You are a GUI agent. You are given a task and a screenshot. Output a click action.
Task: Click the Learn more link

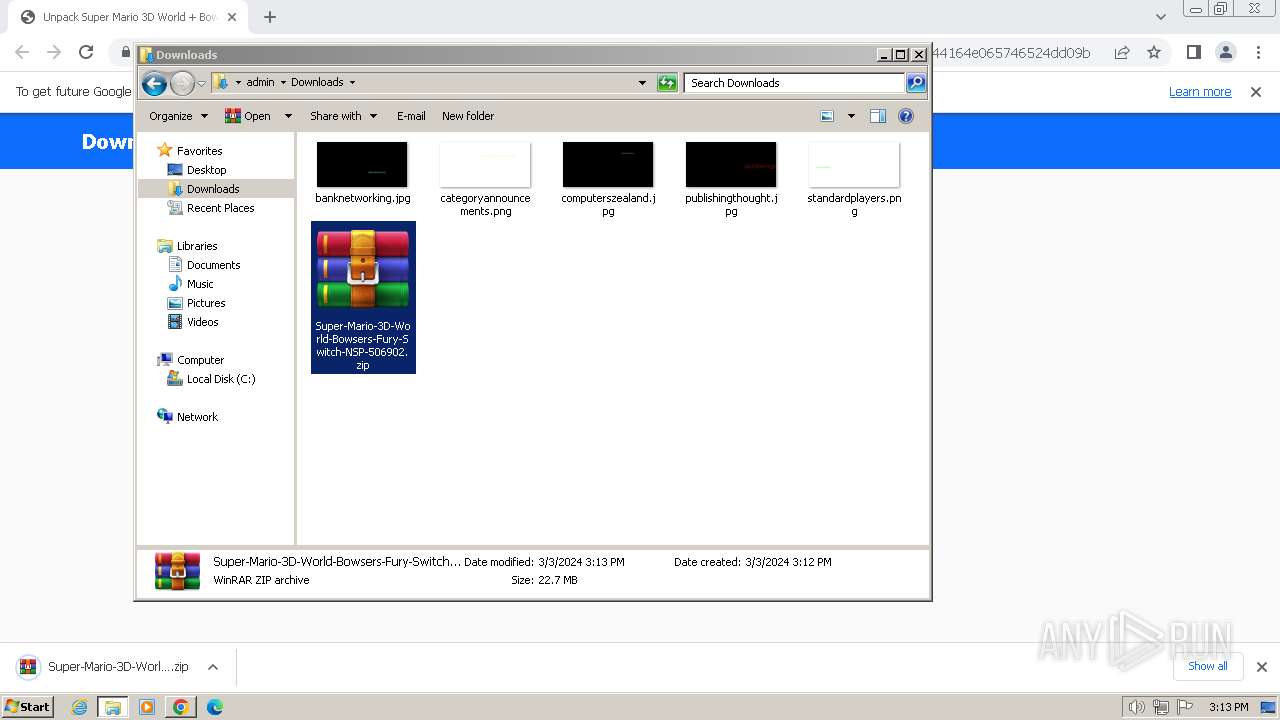point(1200,91)
